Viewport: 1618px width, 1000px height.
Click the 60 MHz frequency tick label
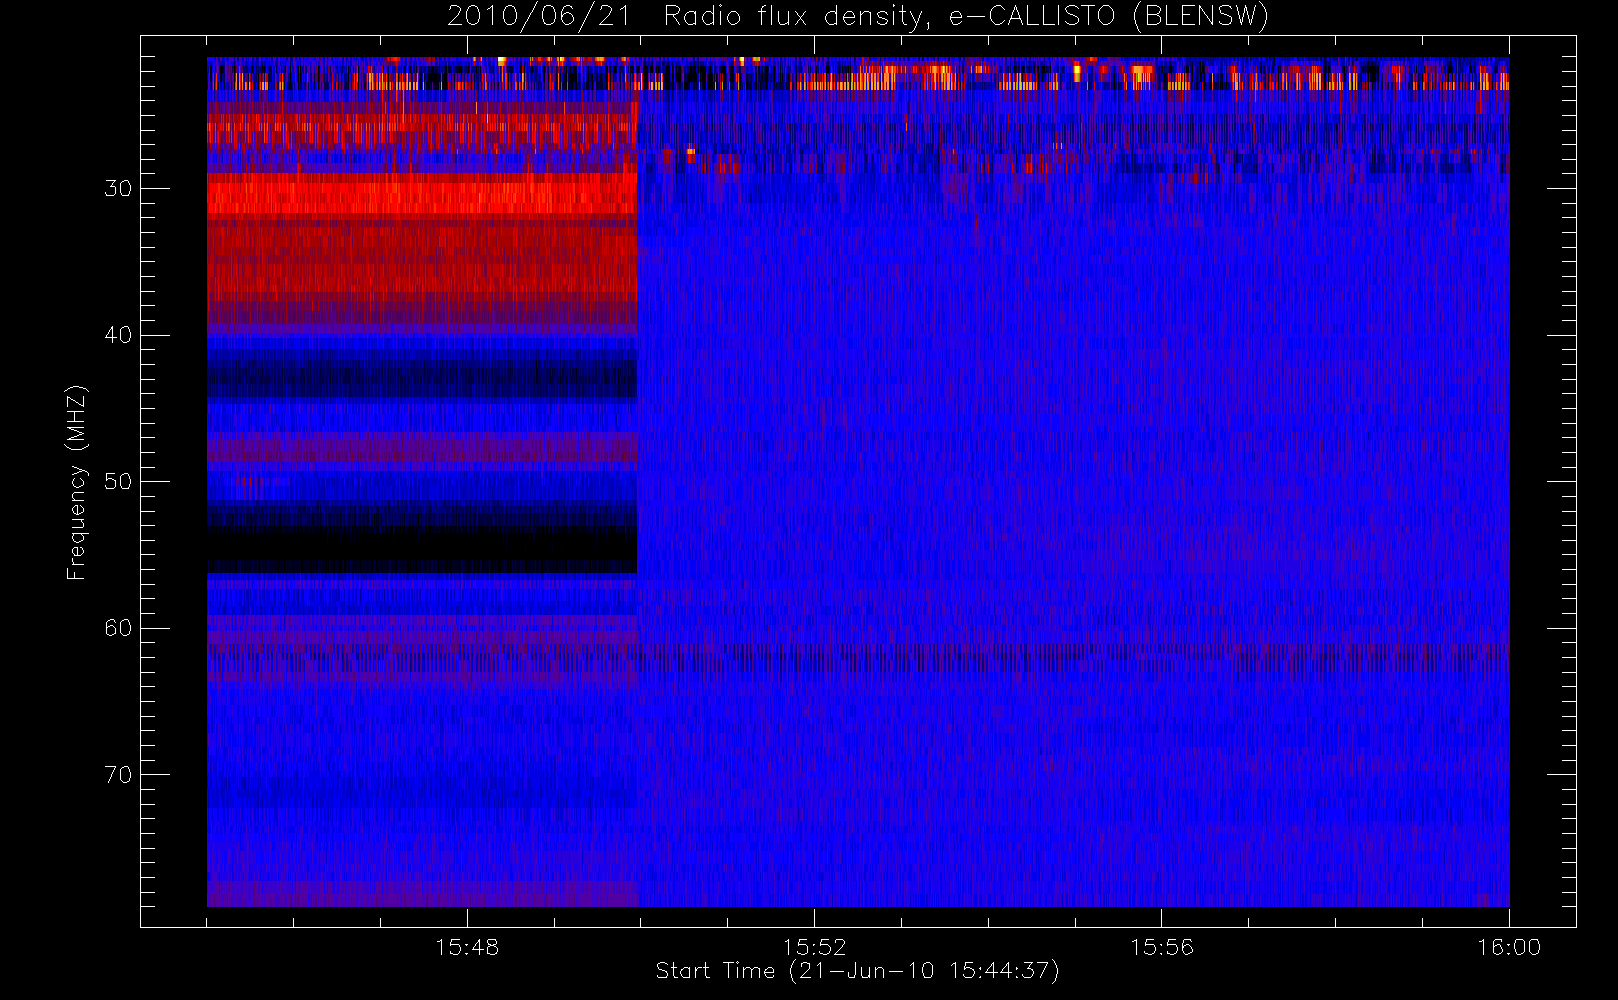[x=118, y=628]
